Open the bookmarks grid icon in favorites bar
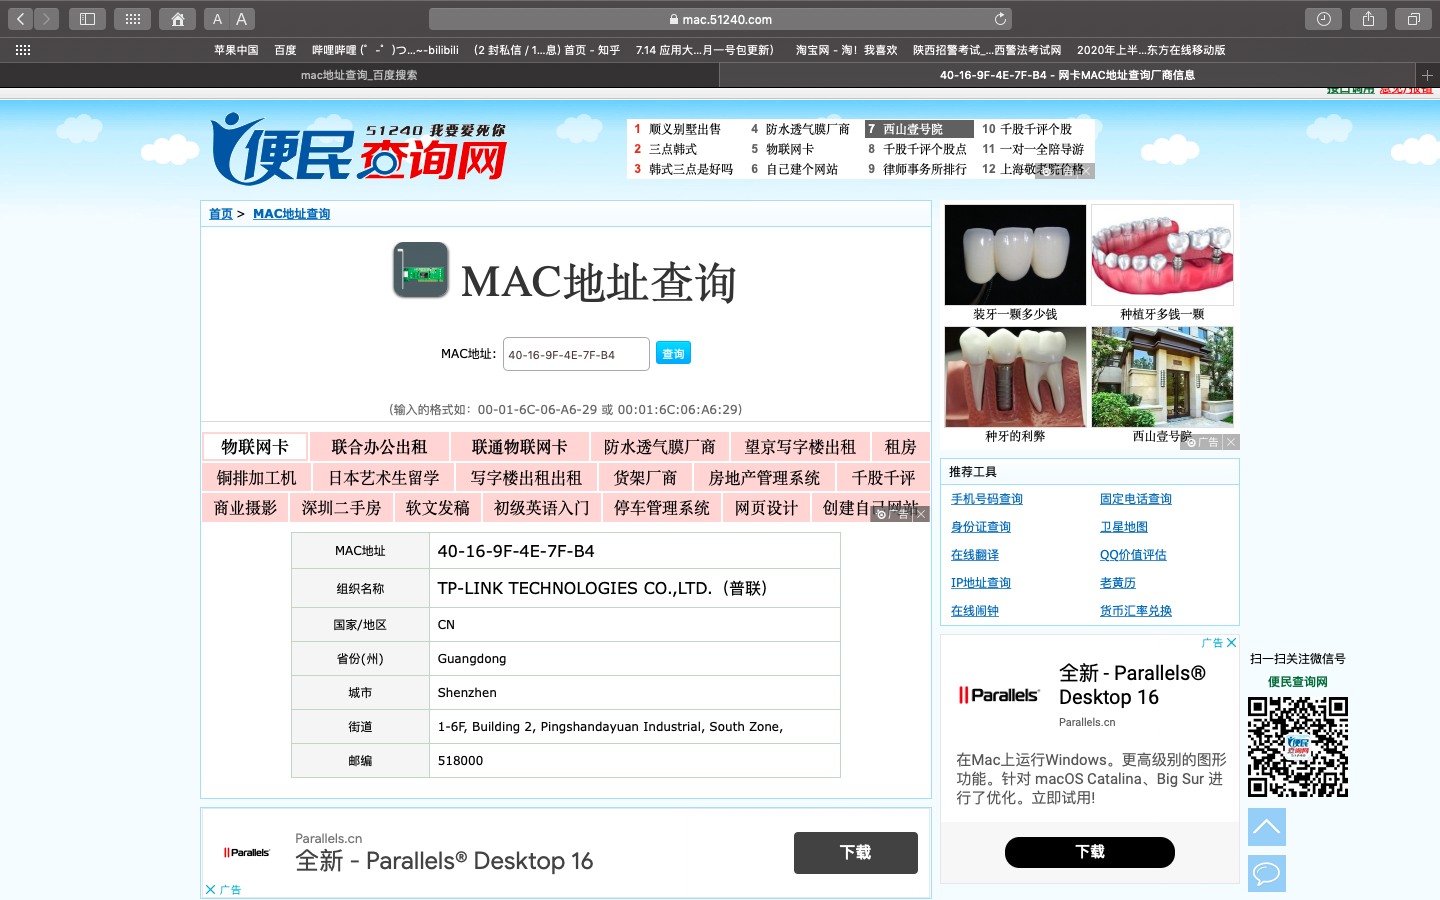1440x900 pixels. (x=23, y=50)
